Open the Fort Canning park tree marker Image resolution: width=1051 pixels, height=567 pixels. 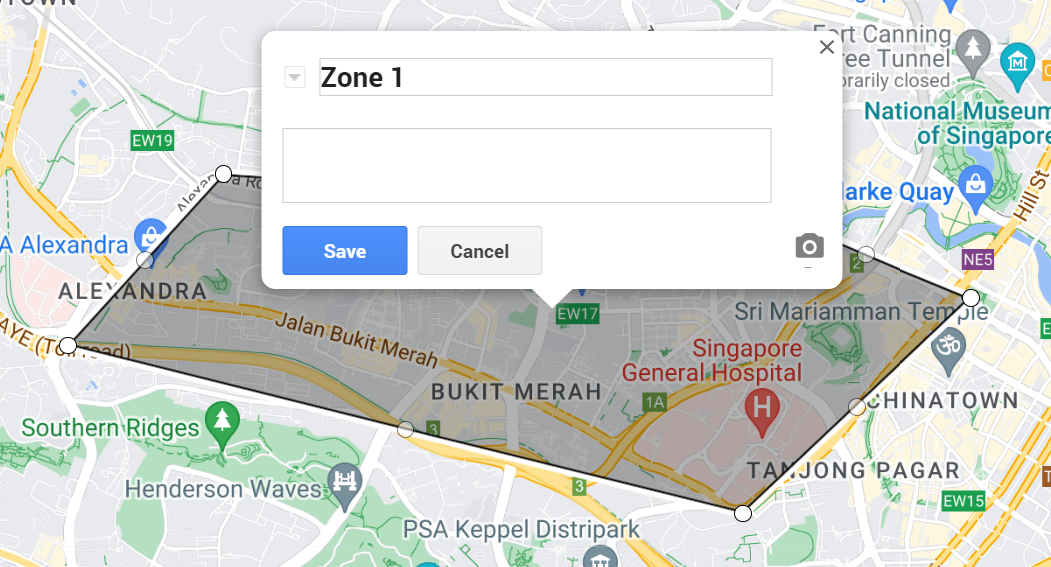tap(973, 52)
